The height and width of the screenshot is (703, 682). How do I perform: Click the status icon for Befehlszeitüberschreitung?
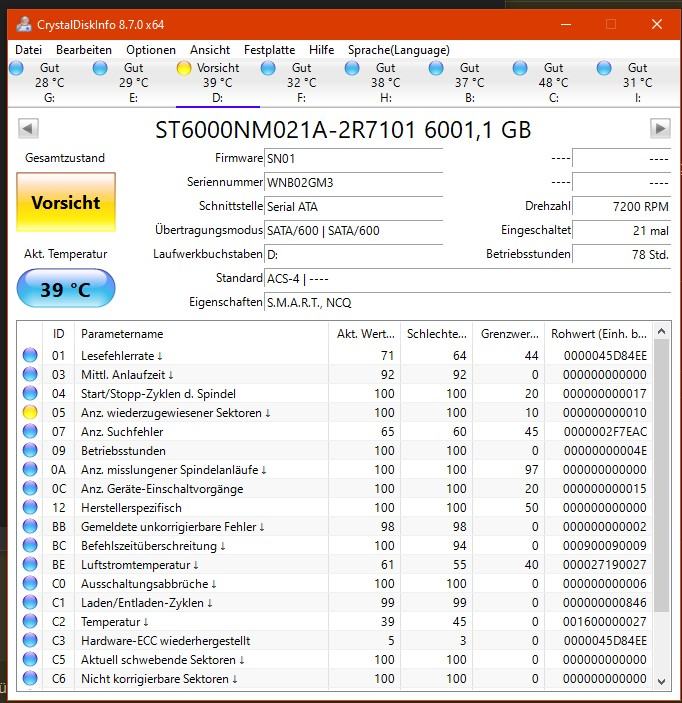click(30, 545)
